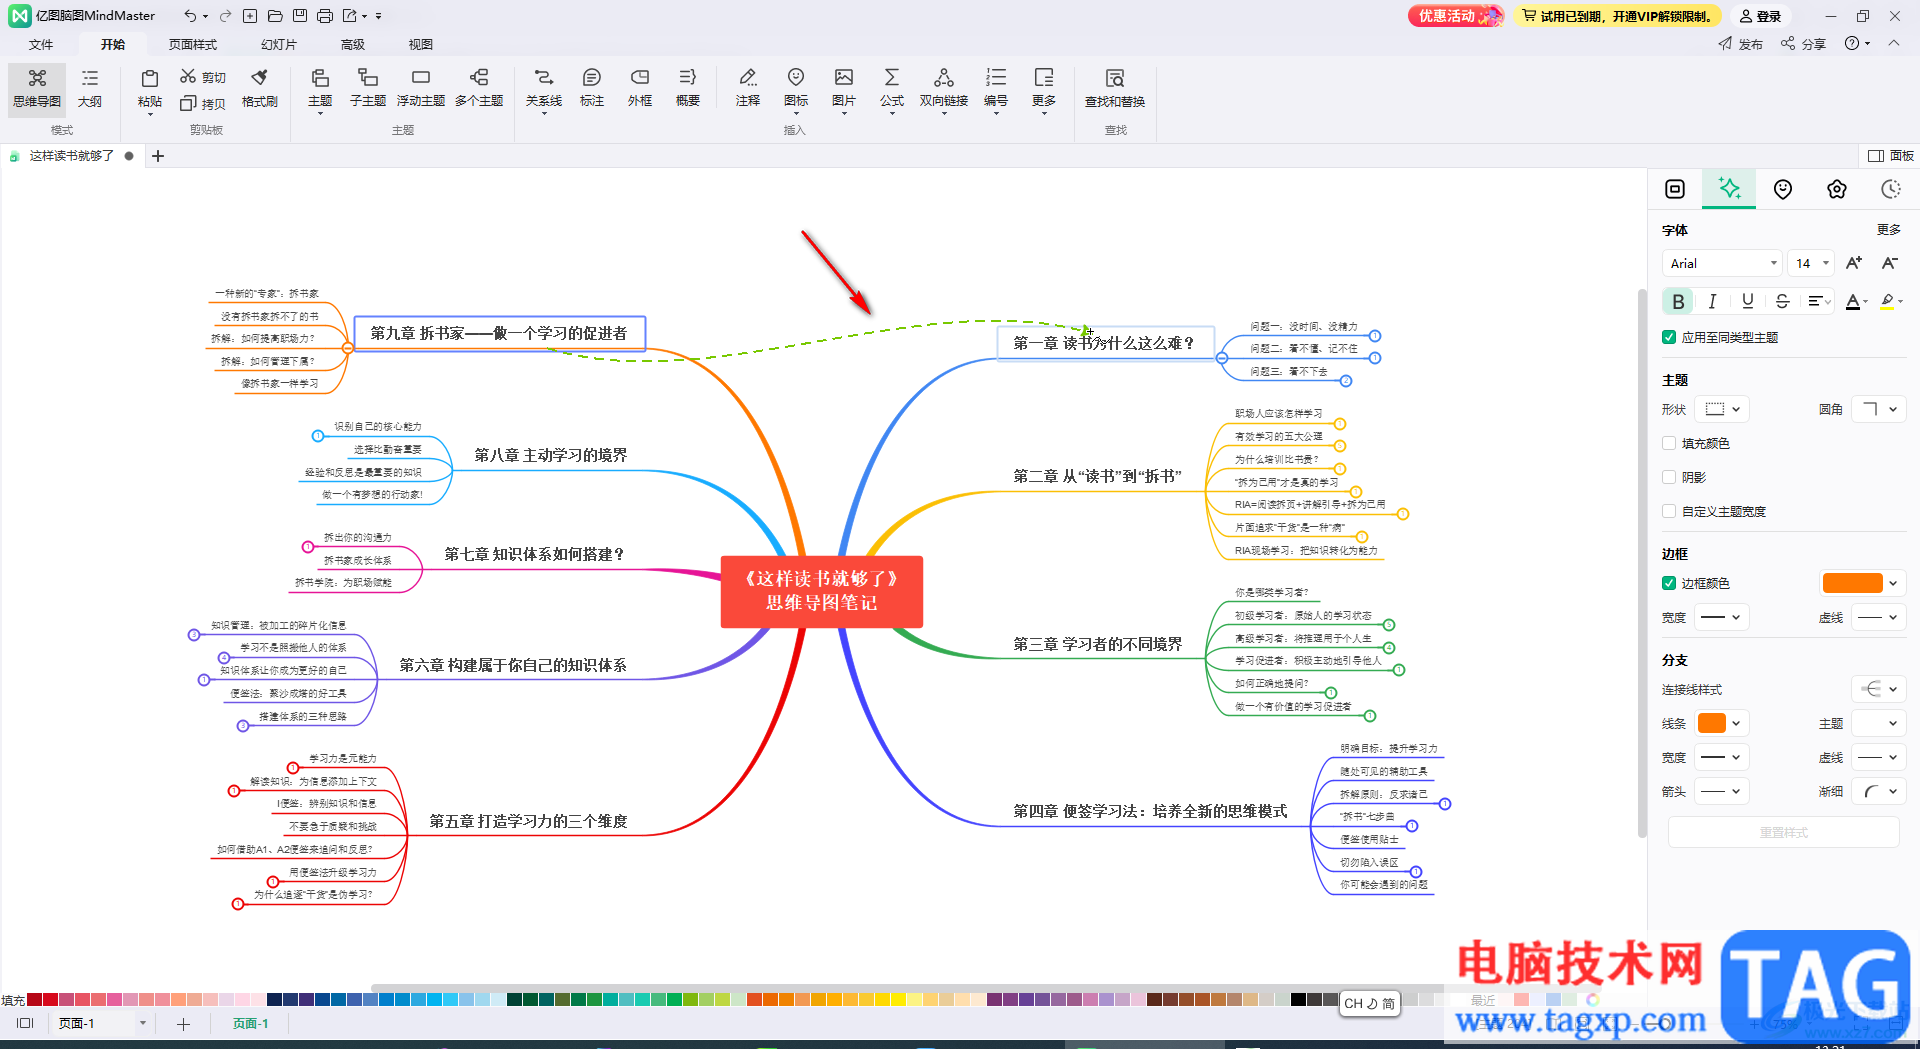1920x1049 pixels.
Task: Open the Theme panel tab
Action: pyautogui.click(x=1837, y=189)
